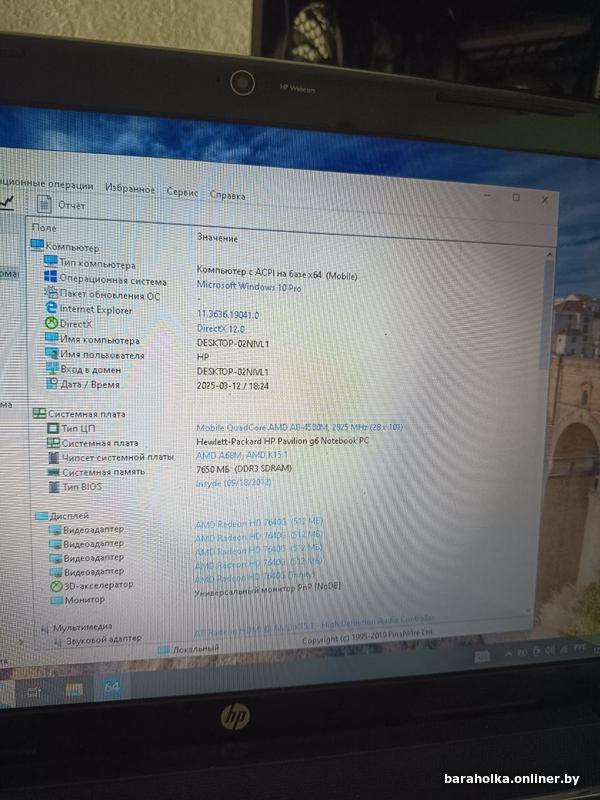Click the Операционная система Windows icon
Image resolution: width=600 pixels, height=800 pixels.
[51, 277]
